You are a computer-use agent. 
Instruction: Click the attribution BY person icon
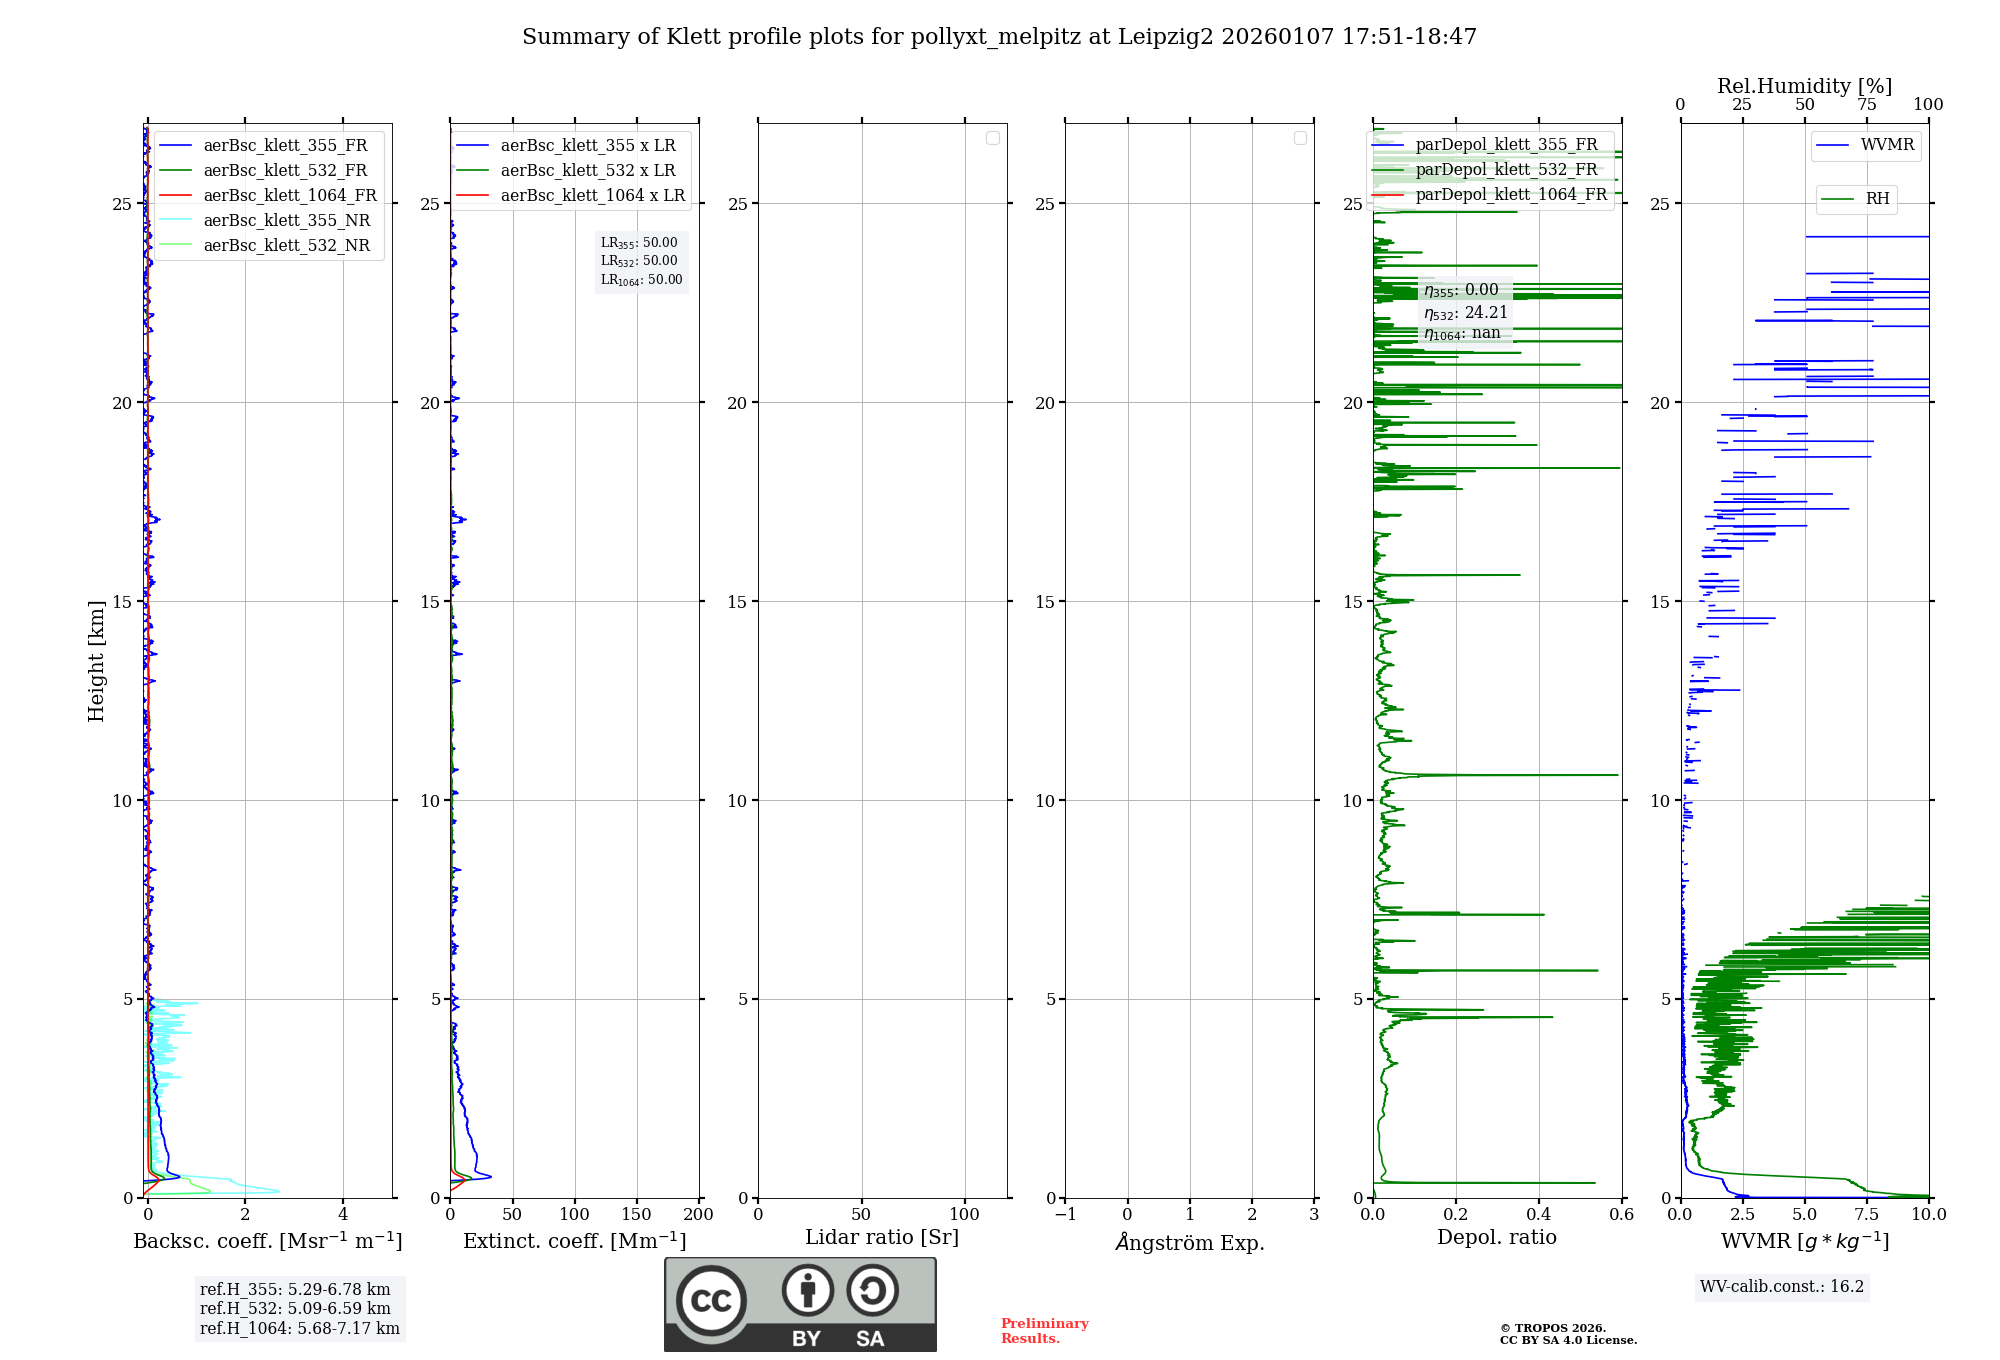pyautogui.click(x=807, y=1290)
